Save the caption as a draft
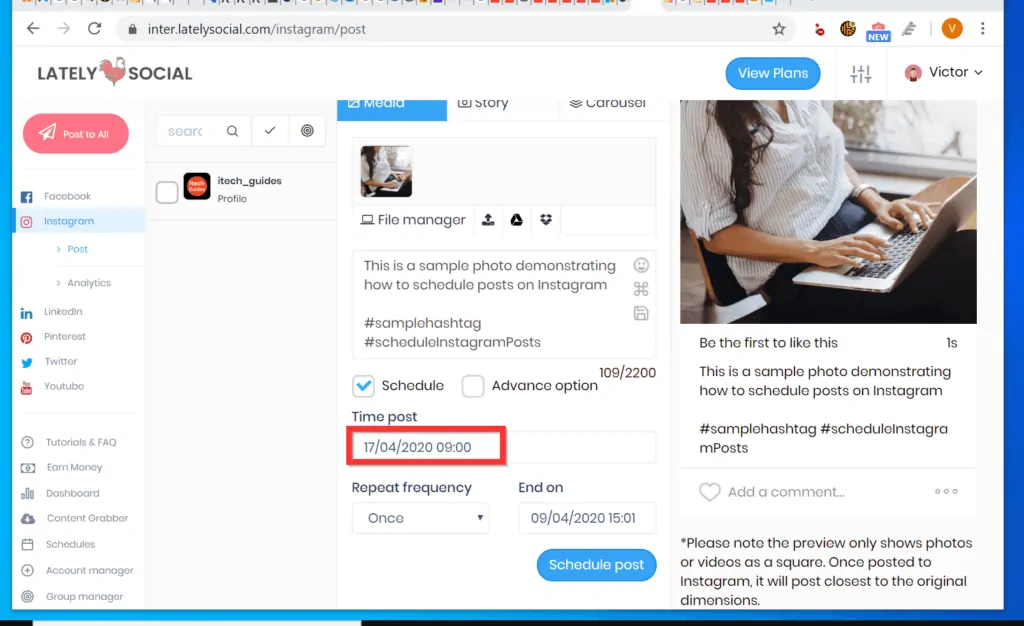Screen dimensions: 1024x626 click(x=641, y=312)
